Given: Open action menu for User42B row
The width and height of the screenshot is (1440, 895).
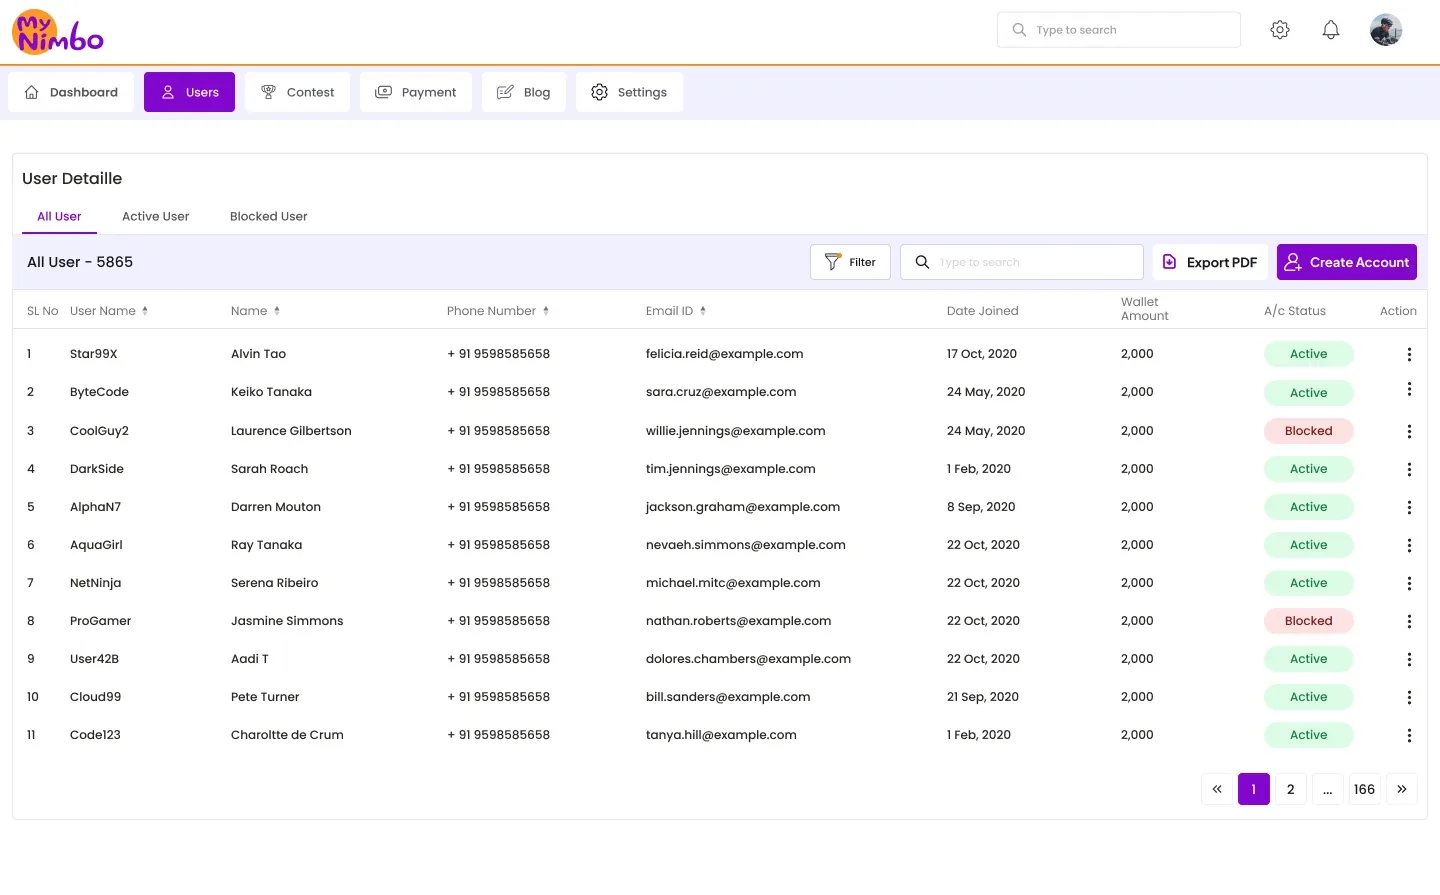Looking at the screenshot, I should tap(1409, 659).
